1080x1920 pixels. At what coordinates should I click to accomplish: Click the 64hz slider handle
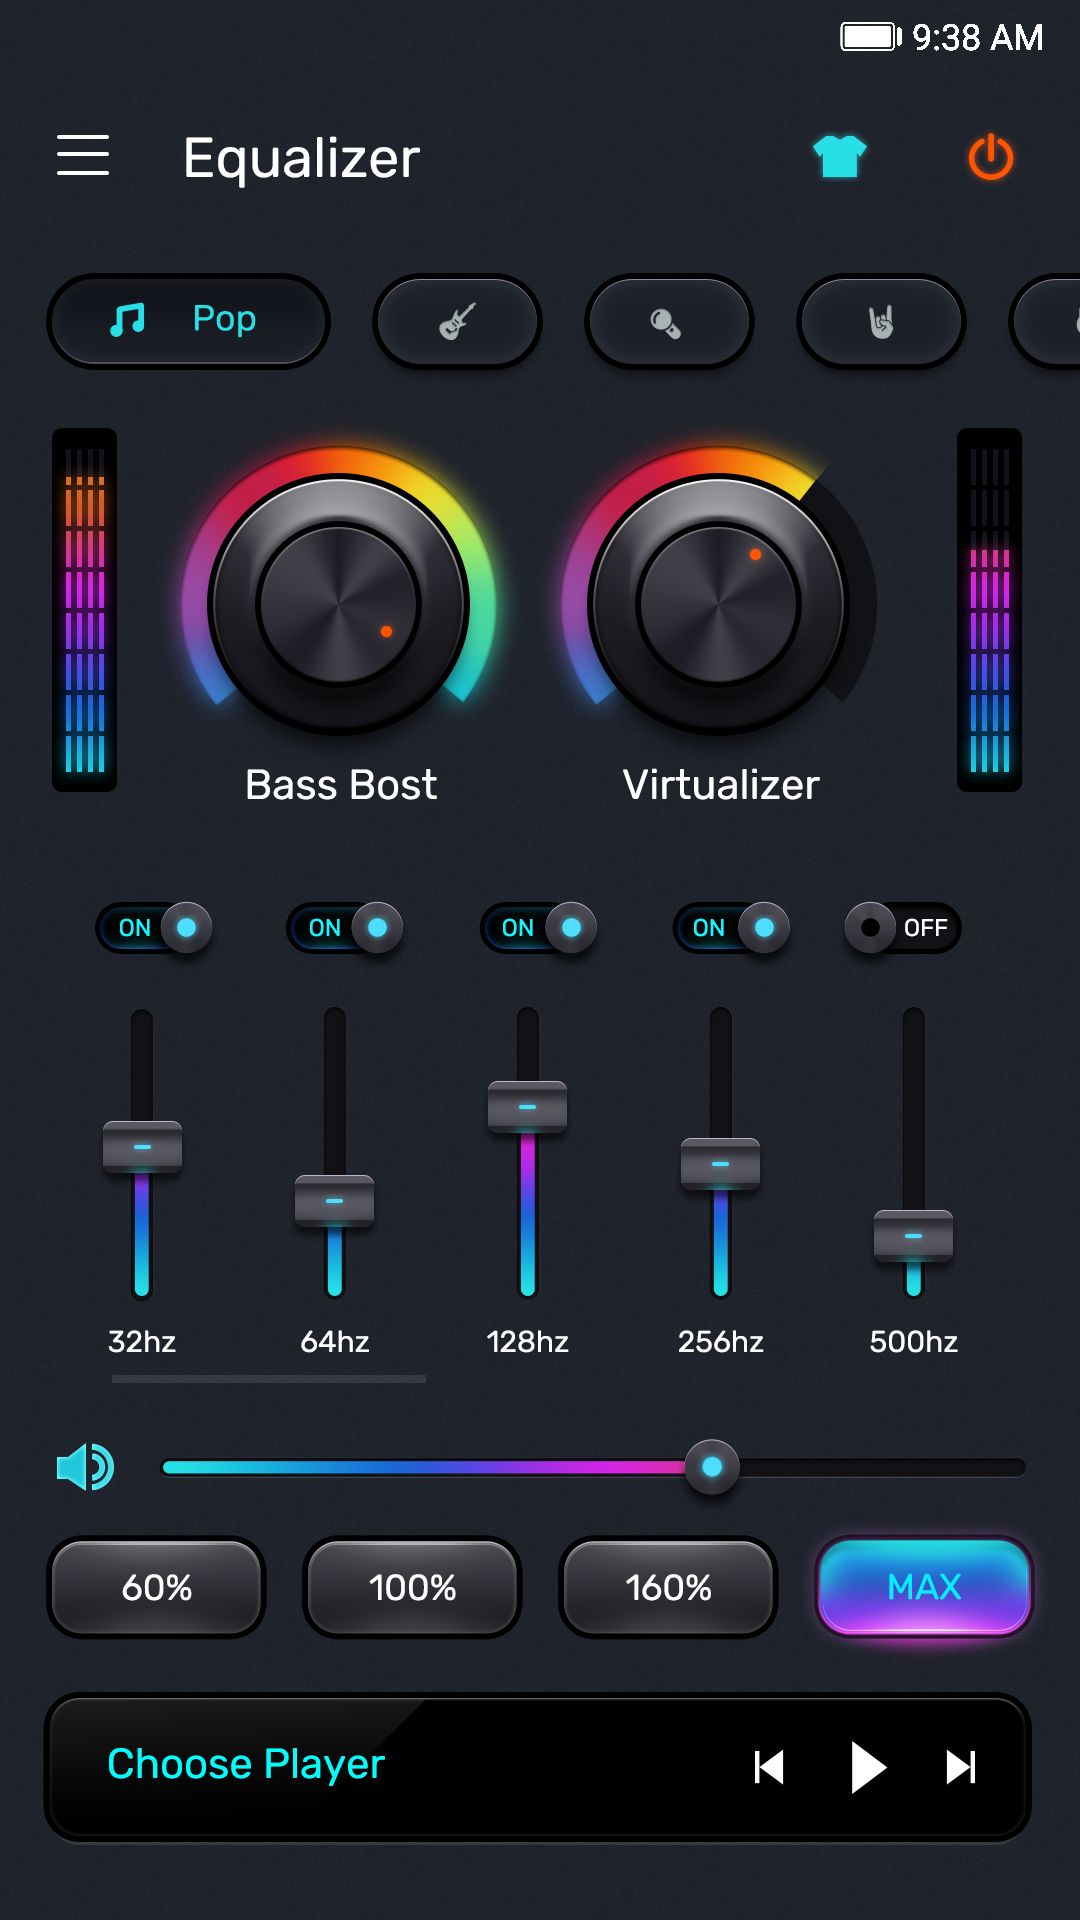(x=335, y=1201)
